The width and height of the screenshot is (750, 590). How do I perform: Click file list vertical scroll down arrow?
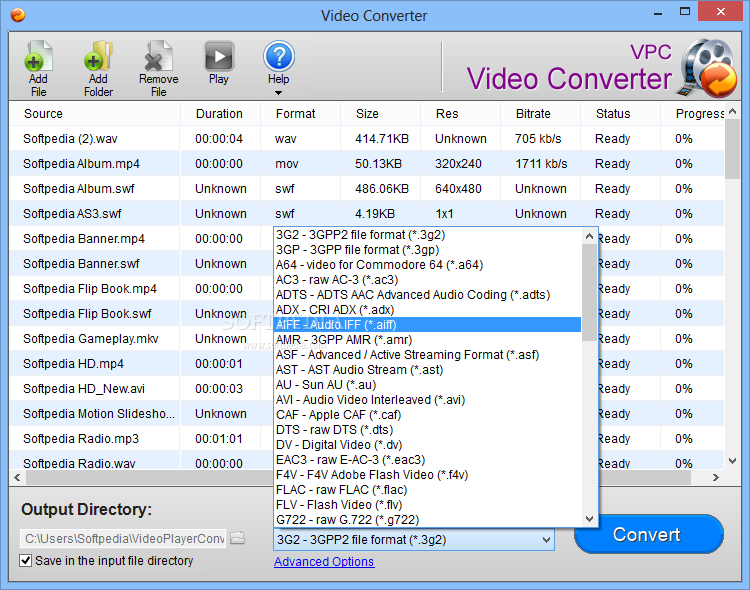[732, 461]
